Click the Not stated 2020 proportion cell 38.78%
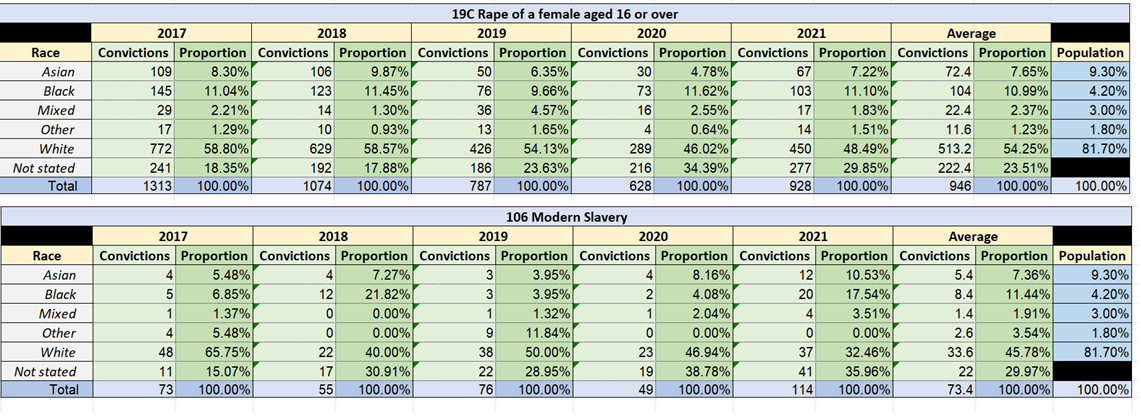 tap(694, 371)
